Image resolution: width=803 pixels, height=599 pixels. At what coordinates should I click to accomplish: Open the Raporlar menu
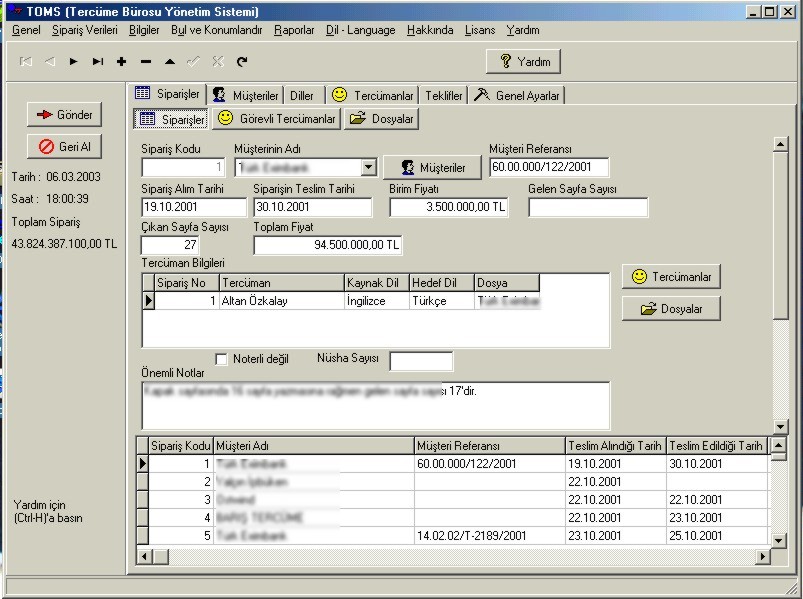click(x=294, y=30)
